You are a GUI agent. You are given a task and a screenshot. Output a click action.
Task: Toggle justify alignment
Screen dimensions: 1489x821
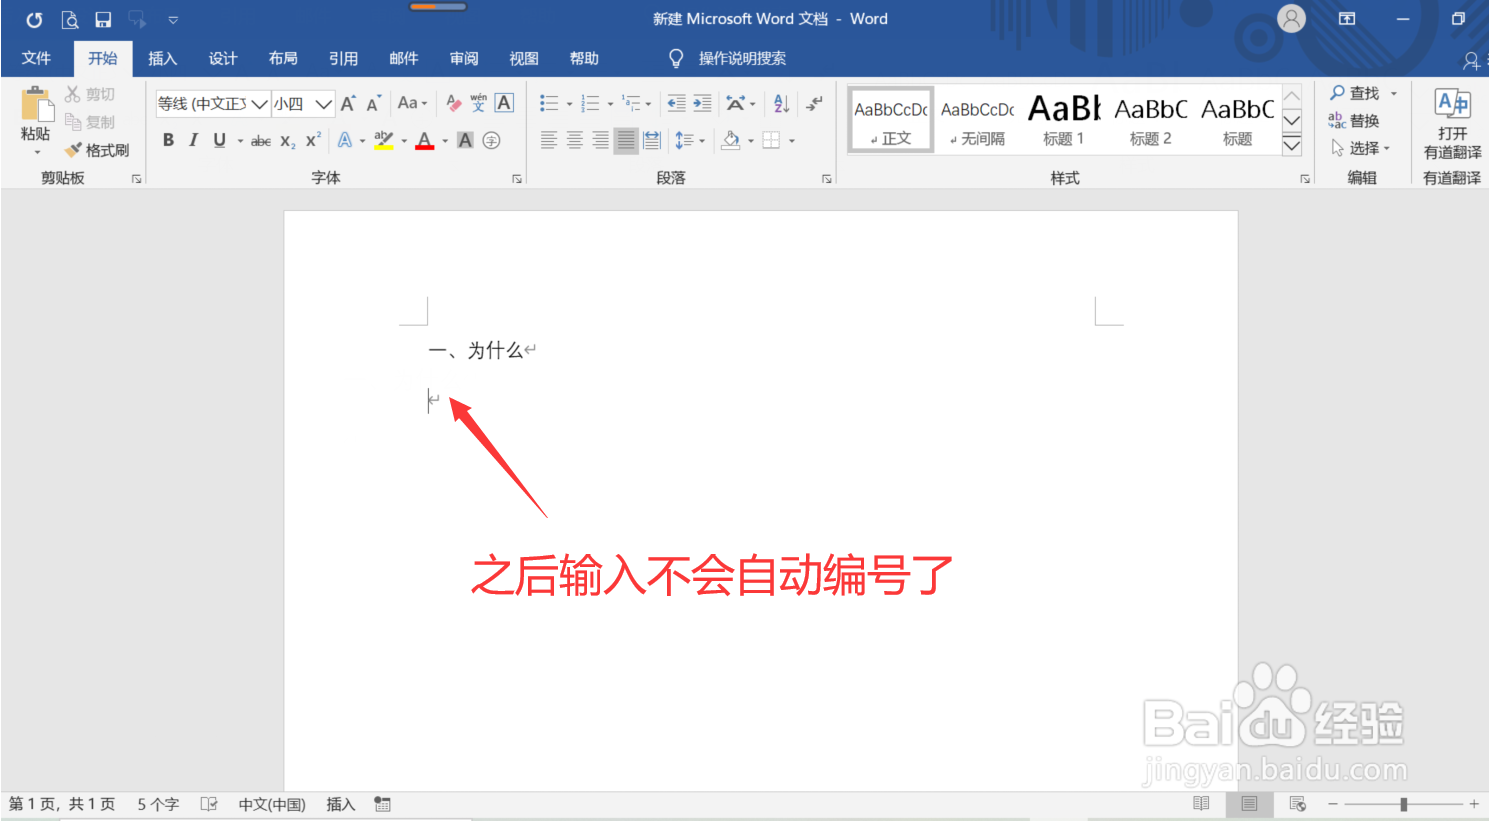pyautogui.click(x=626, y=141)
